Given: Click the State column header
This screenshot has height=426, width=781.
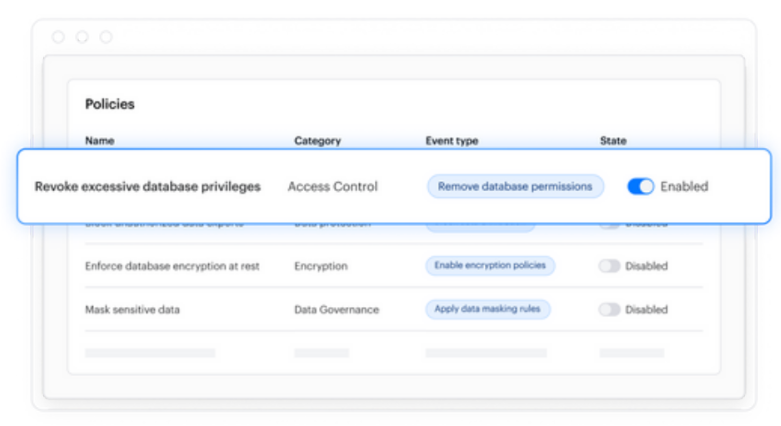Looking at the screenshot, I should [x=613, y=141].
